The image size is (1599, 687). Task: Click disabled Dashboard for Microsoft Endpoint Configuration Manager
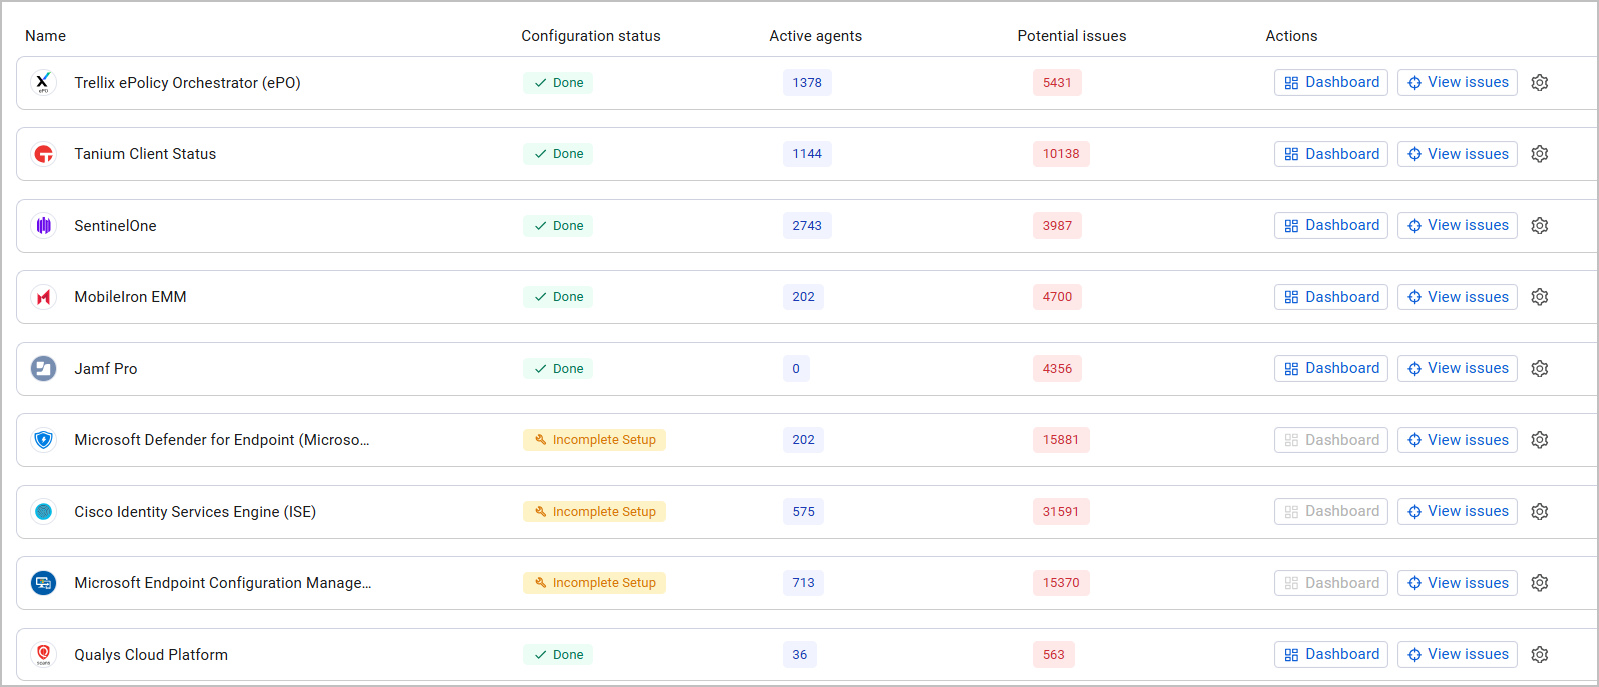[x=1331, y=583]
